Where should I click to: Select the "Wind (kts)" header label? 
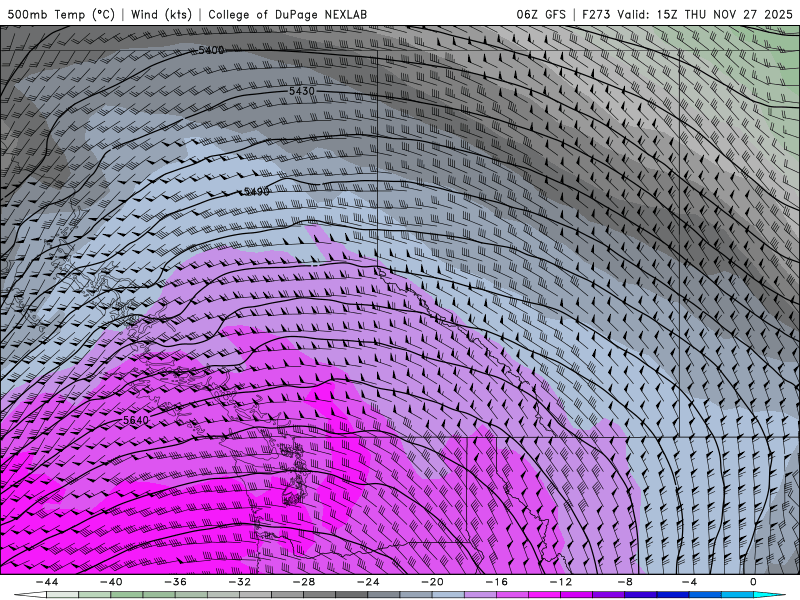click(161, 14)
